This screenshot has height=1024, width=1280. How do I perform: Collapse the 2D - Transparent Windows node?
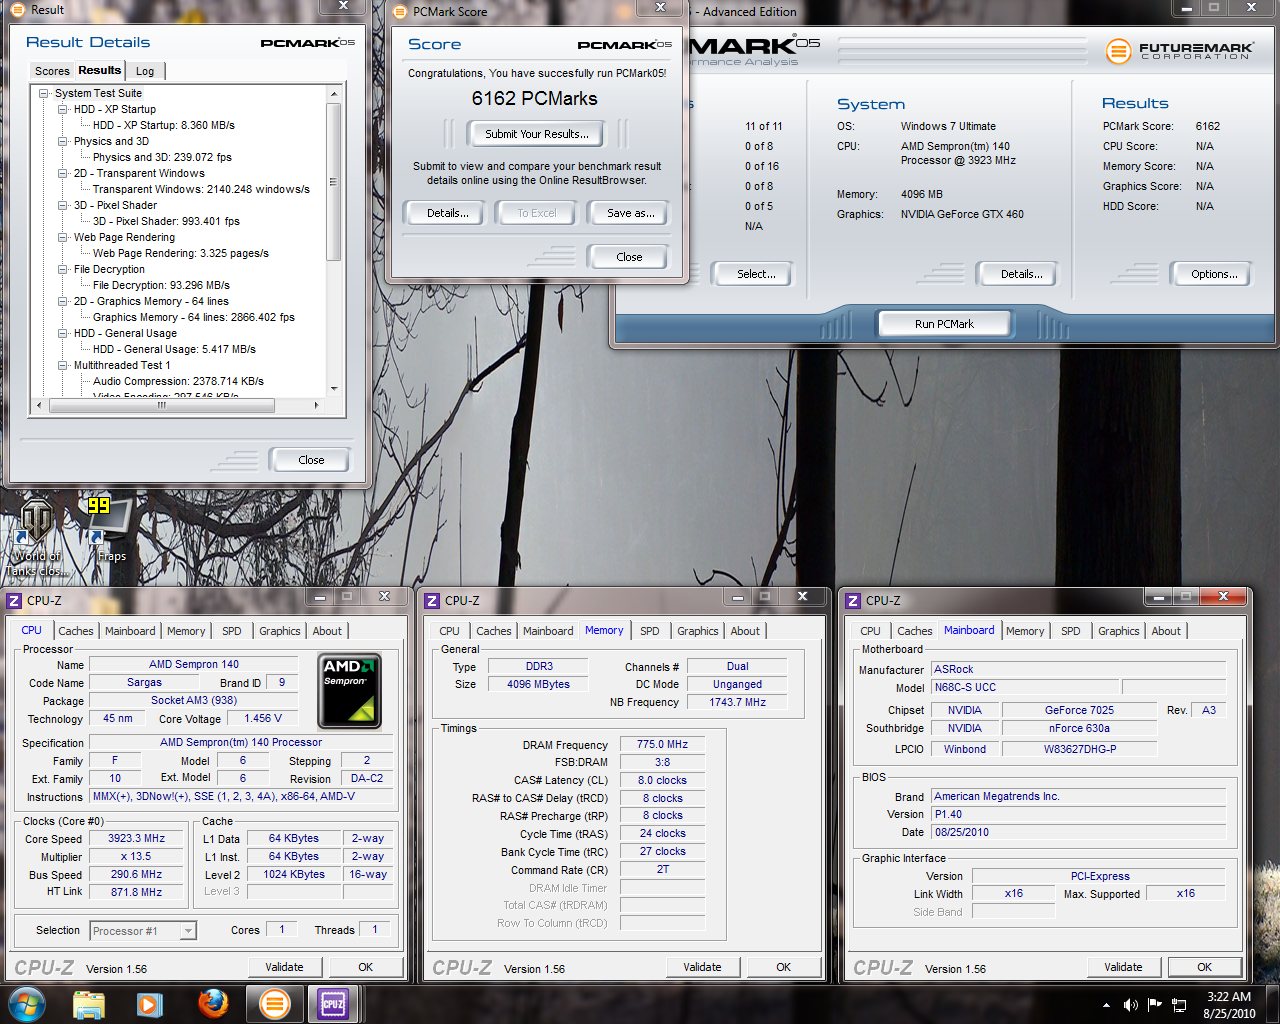pos(62,173)
